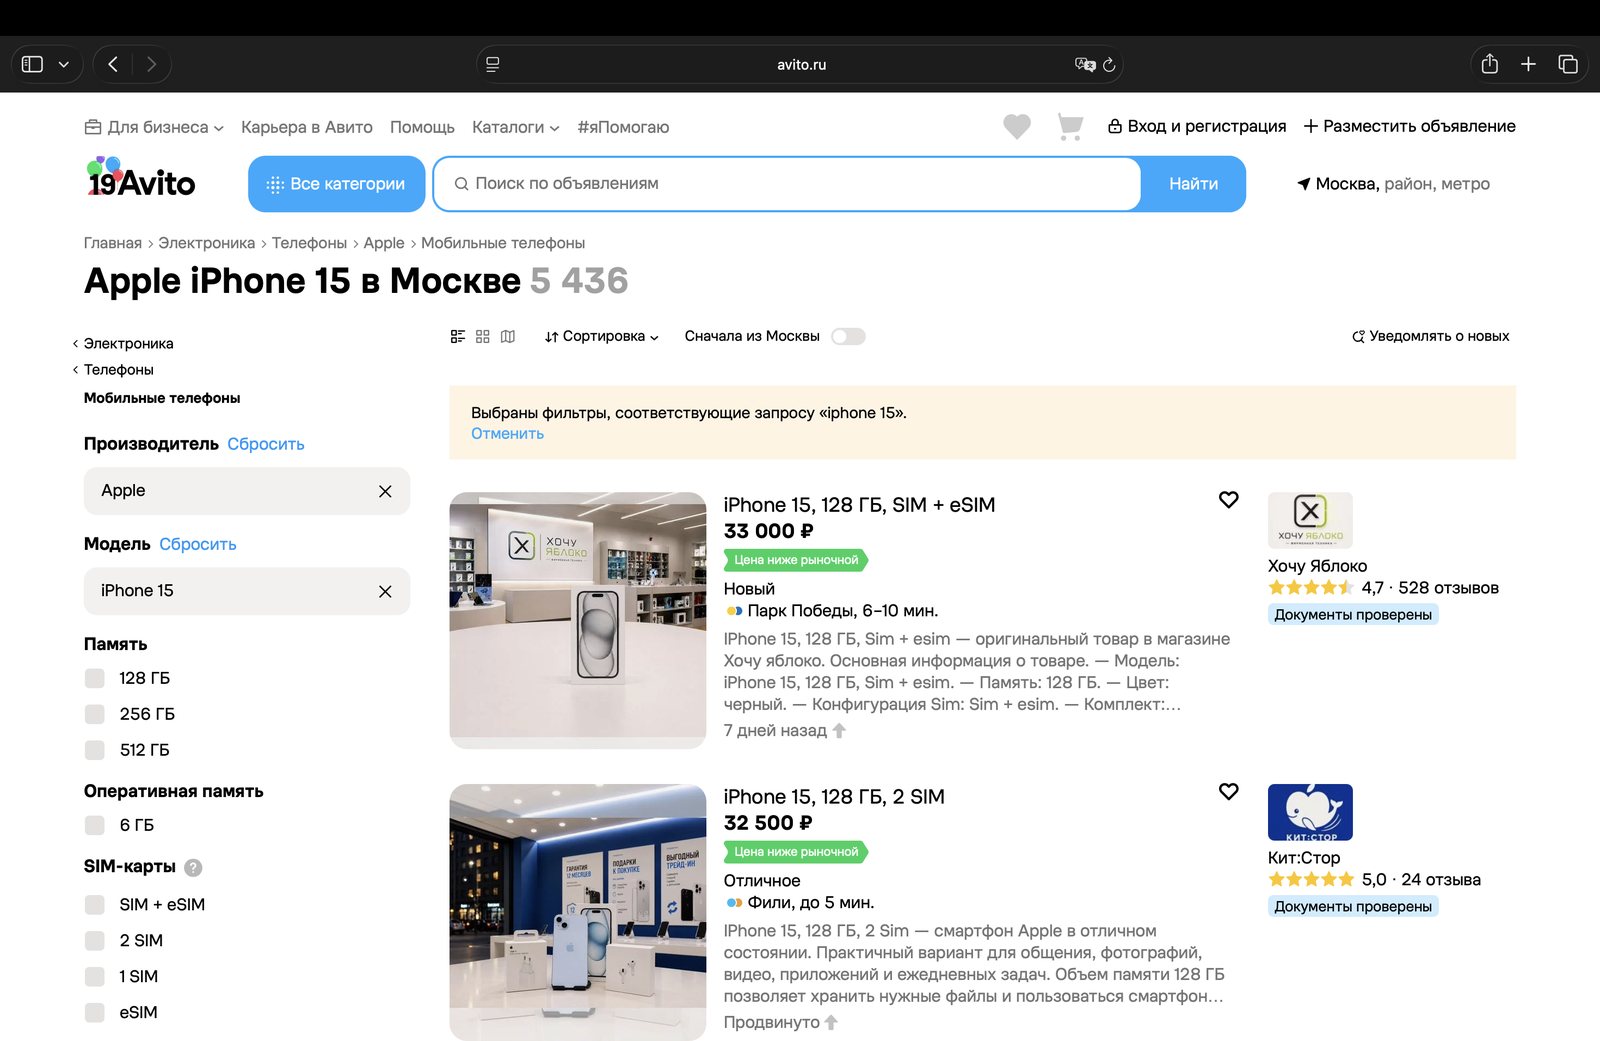Open the Хочу Яблоко store listing photo

click(x=578, y=620)
